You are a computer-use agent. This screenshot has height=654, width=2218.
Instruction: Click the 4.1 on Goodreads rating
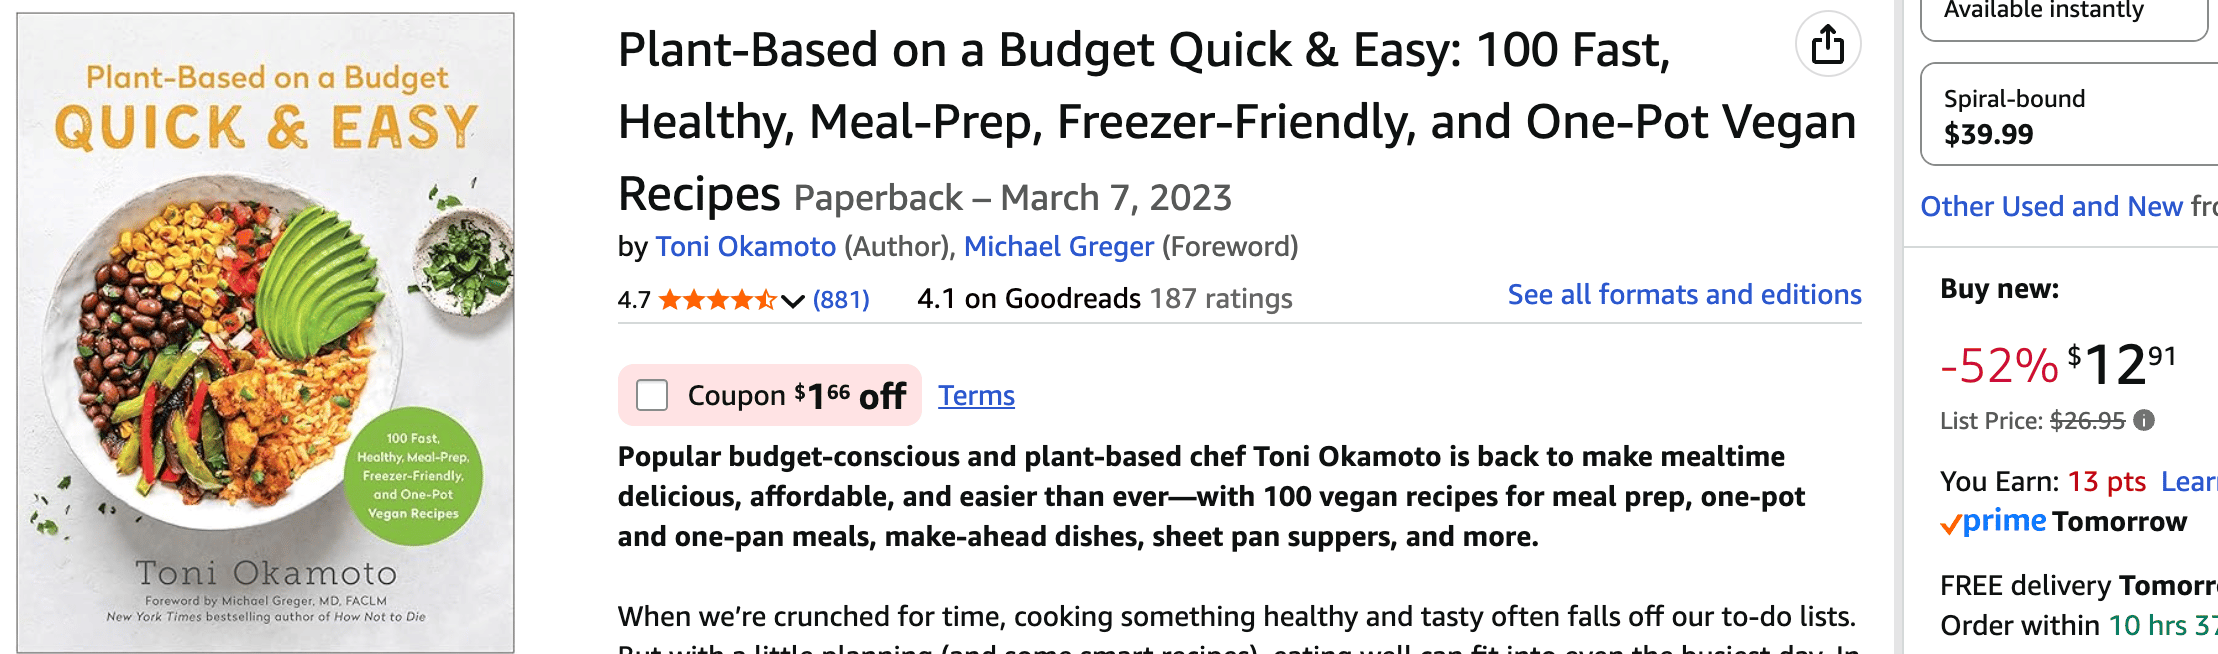(1028, 299)
